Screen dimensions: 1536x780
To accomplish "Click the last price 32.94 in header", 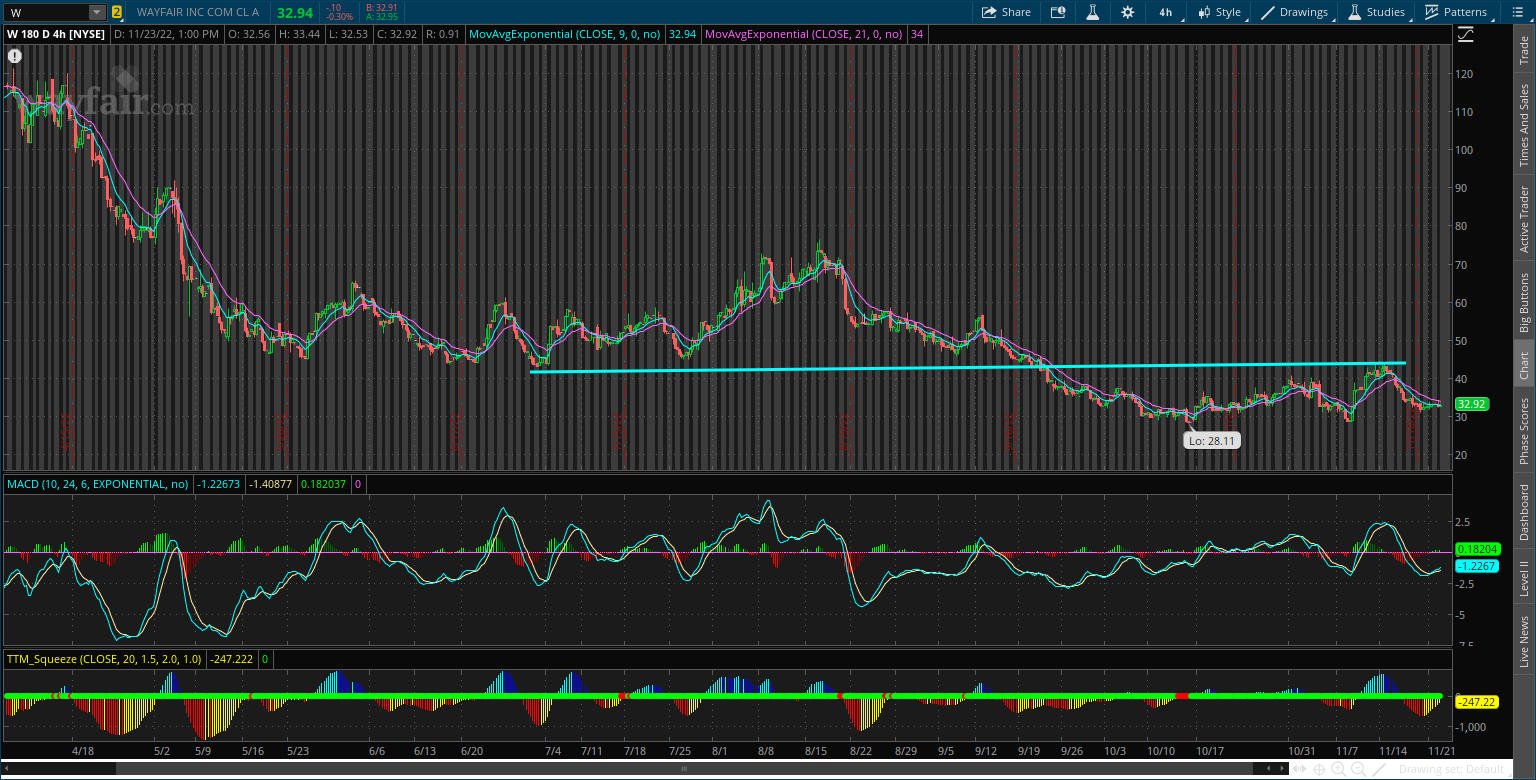I will tap(295, 12).
